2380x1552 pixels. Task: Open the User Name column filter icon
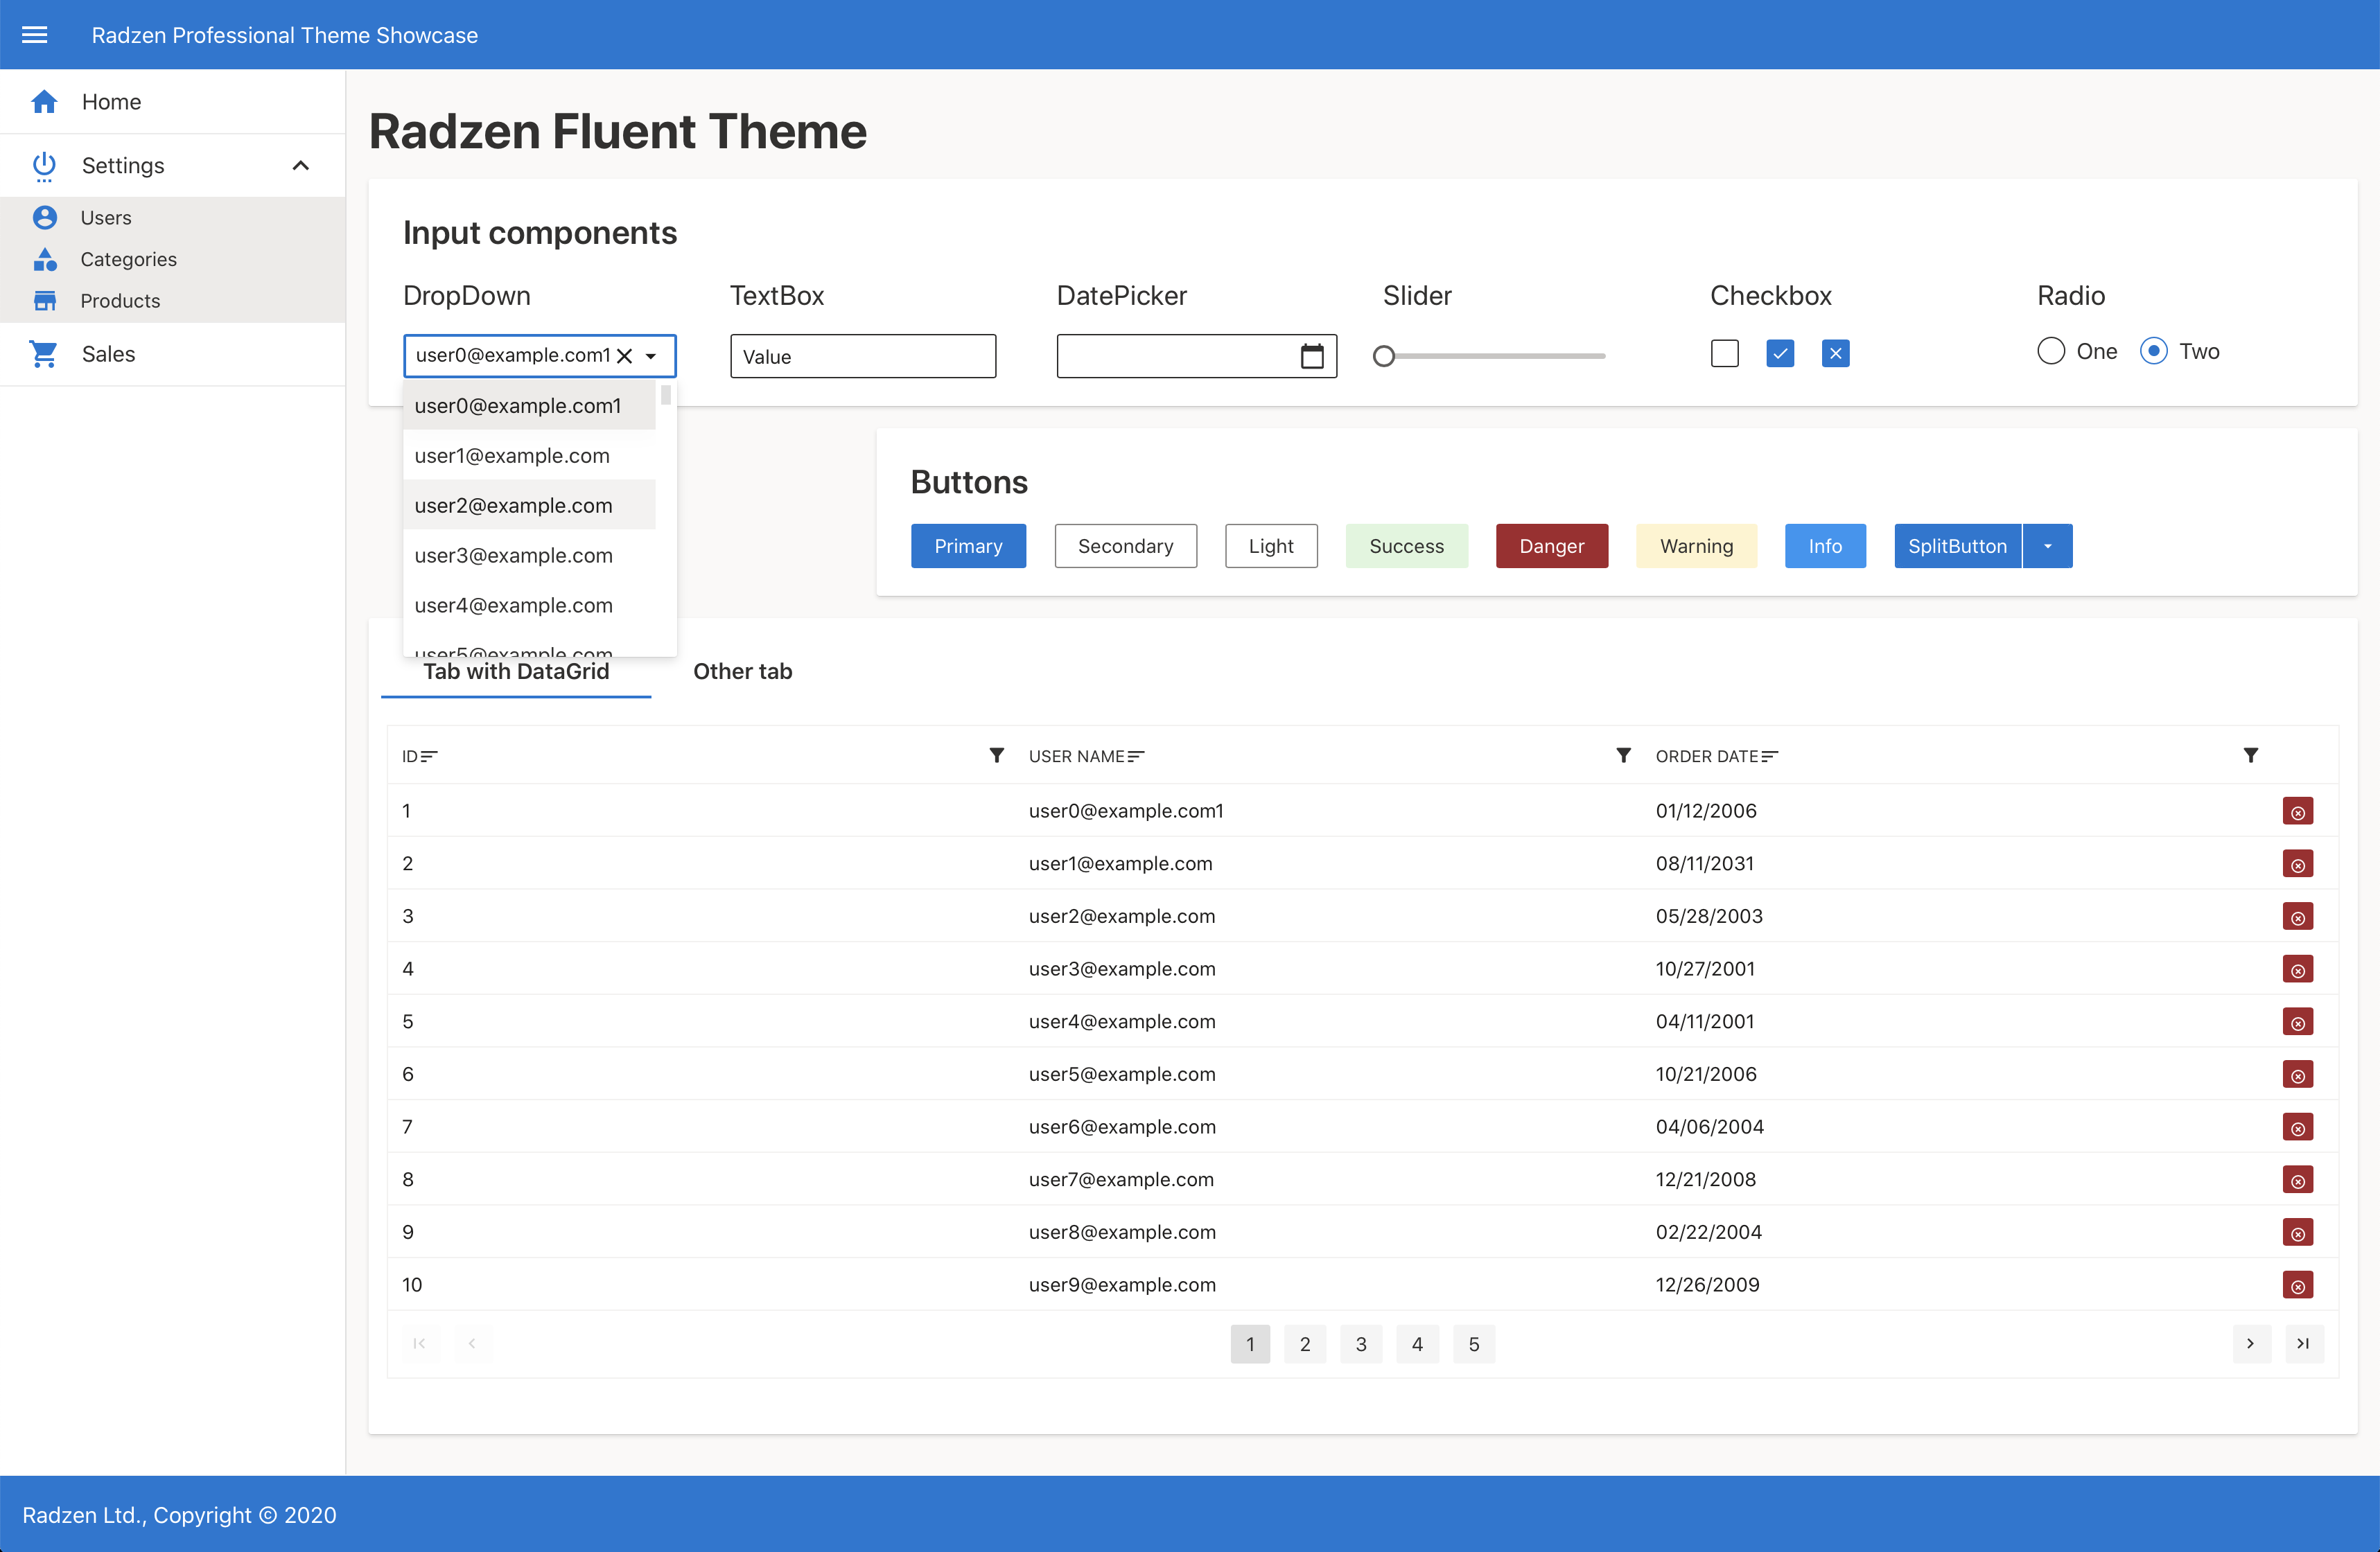[x=1623, y=755]
